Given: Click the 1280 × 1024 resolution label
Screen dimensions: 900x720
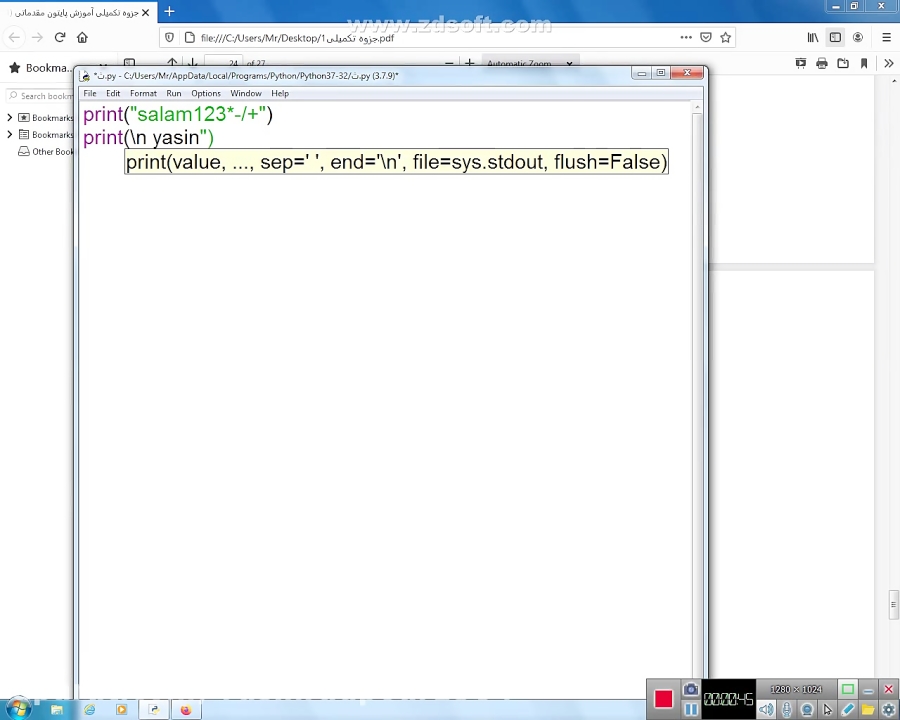Looking at the screenshot, I should pos(796,689).
